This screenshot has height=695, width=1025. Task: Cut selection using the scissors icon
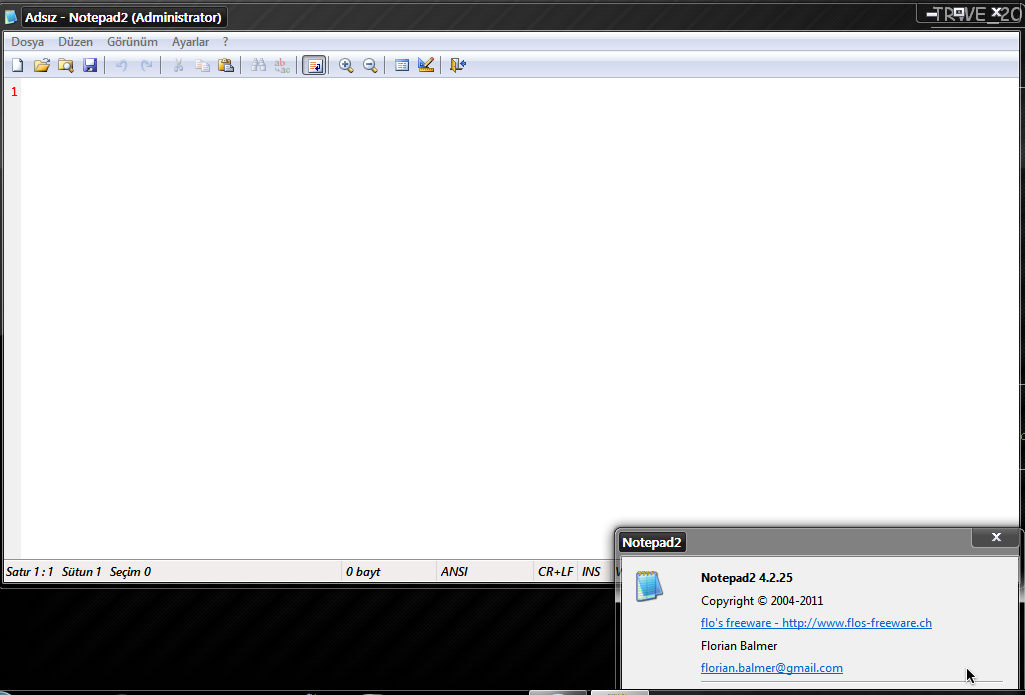click(178, 65)
